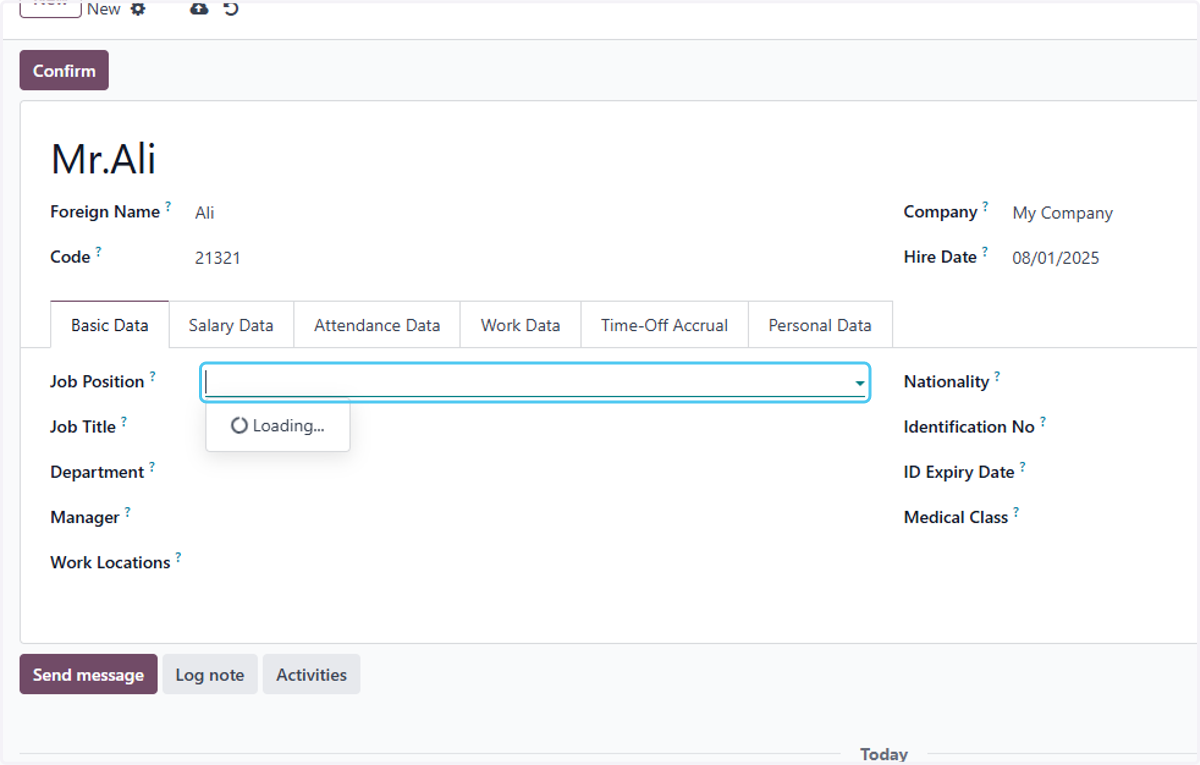This screenshot has width=1200, height=765.
Task: Click the Manager help question mark
Action: [127, 513]
